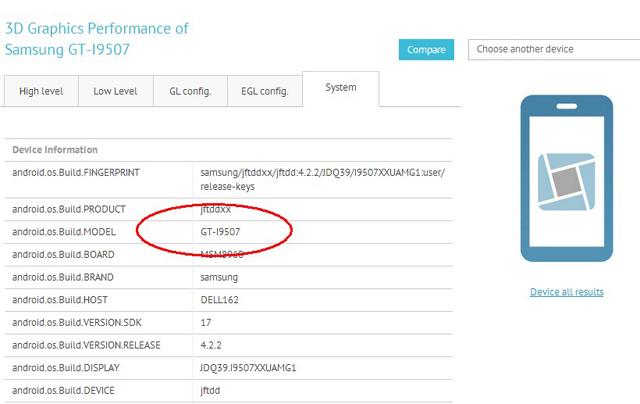Click the Device Information section header
The image size is (640, 404).
(x=55, y=150)
